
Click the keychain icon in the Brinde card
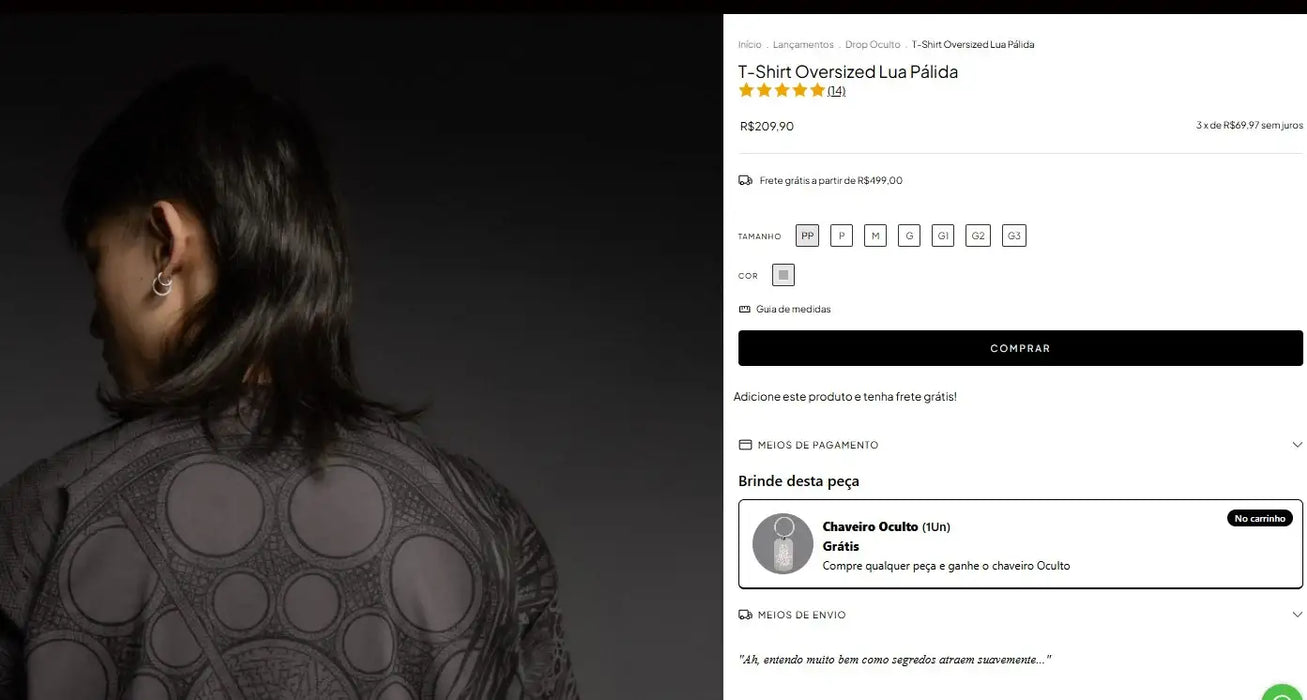[781, 543]
